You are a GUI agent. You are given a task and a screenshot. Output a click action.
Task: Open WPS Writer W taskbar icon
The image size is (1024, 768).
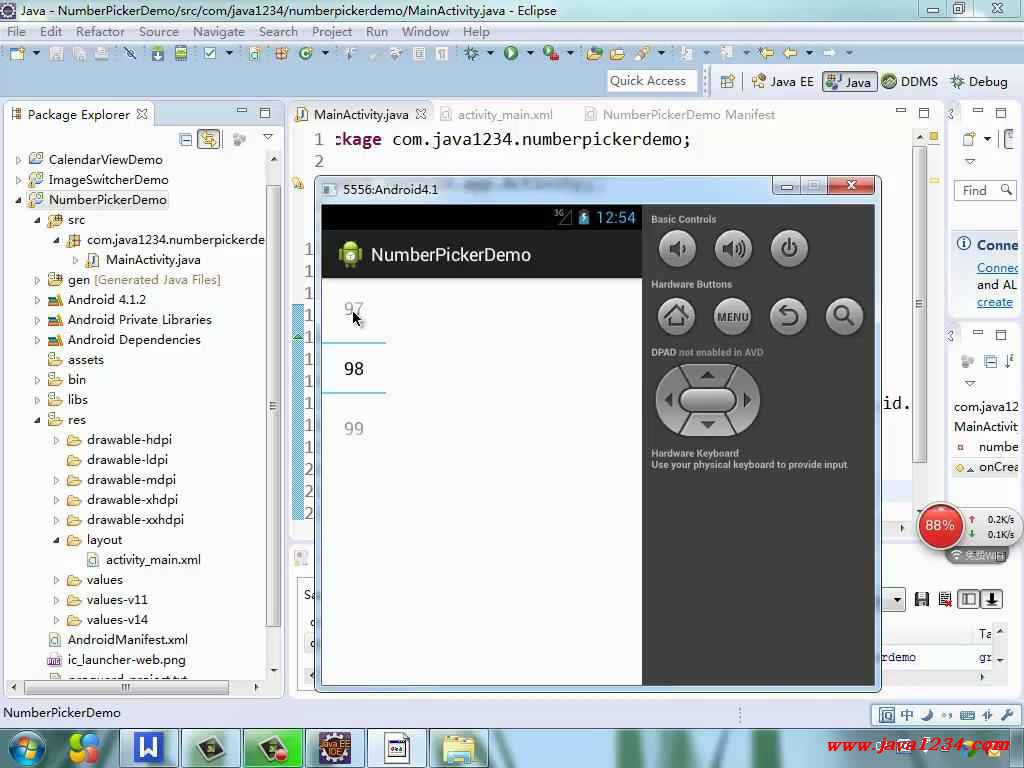pyautogui.click(x=148, y=748)
